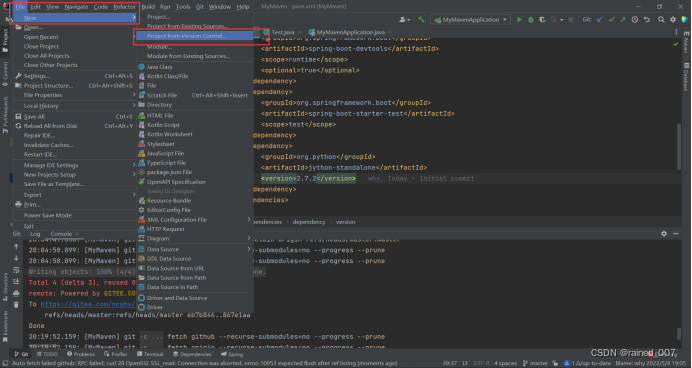Choose HTTP Request in New menu

coord(195,229)
